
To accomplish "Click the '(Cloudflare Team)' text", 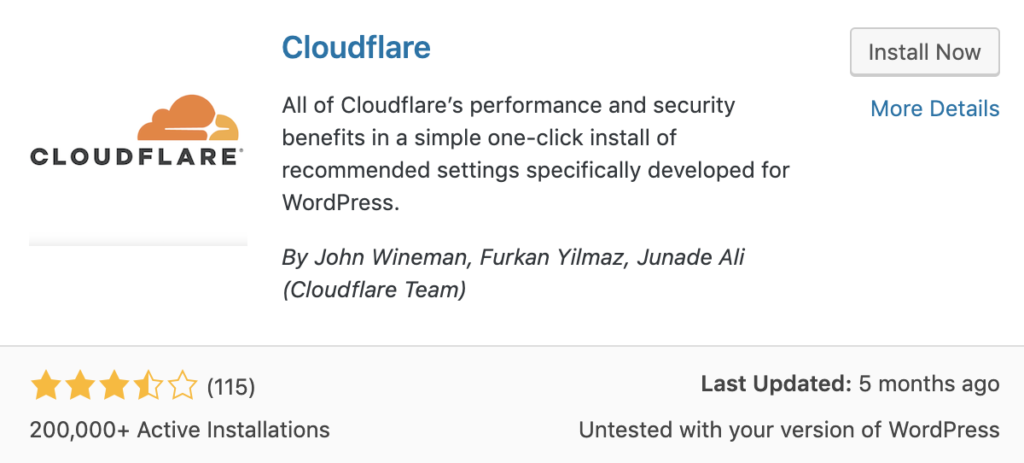I will coord(374,290).
